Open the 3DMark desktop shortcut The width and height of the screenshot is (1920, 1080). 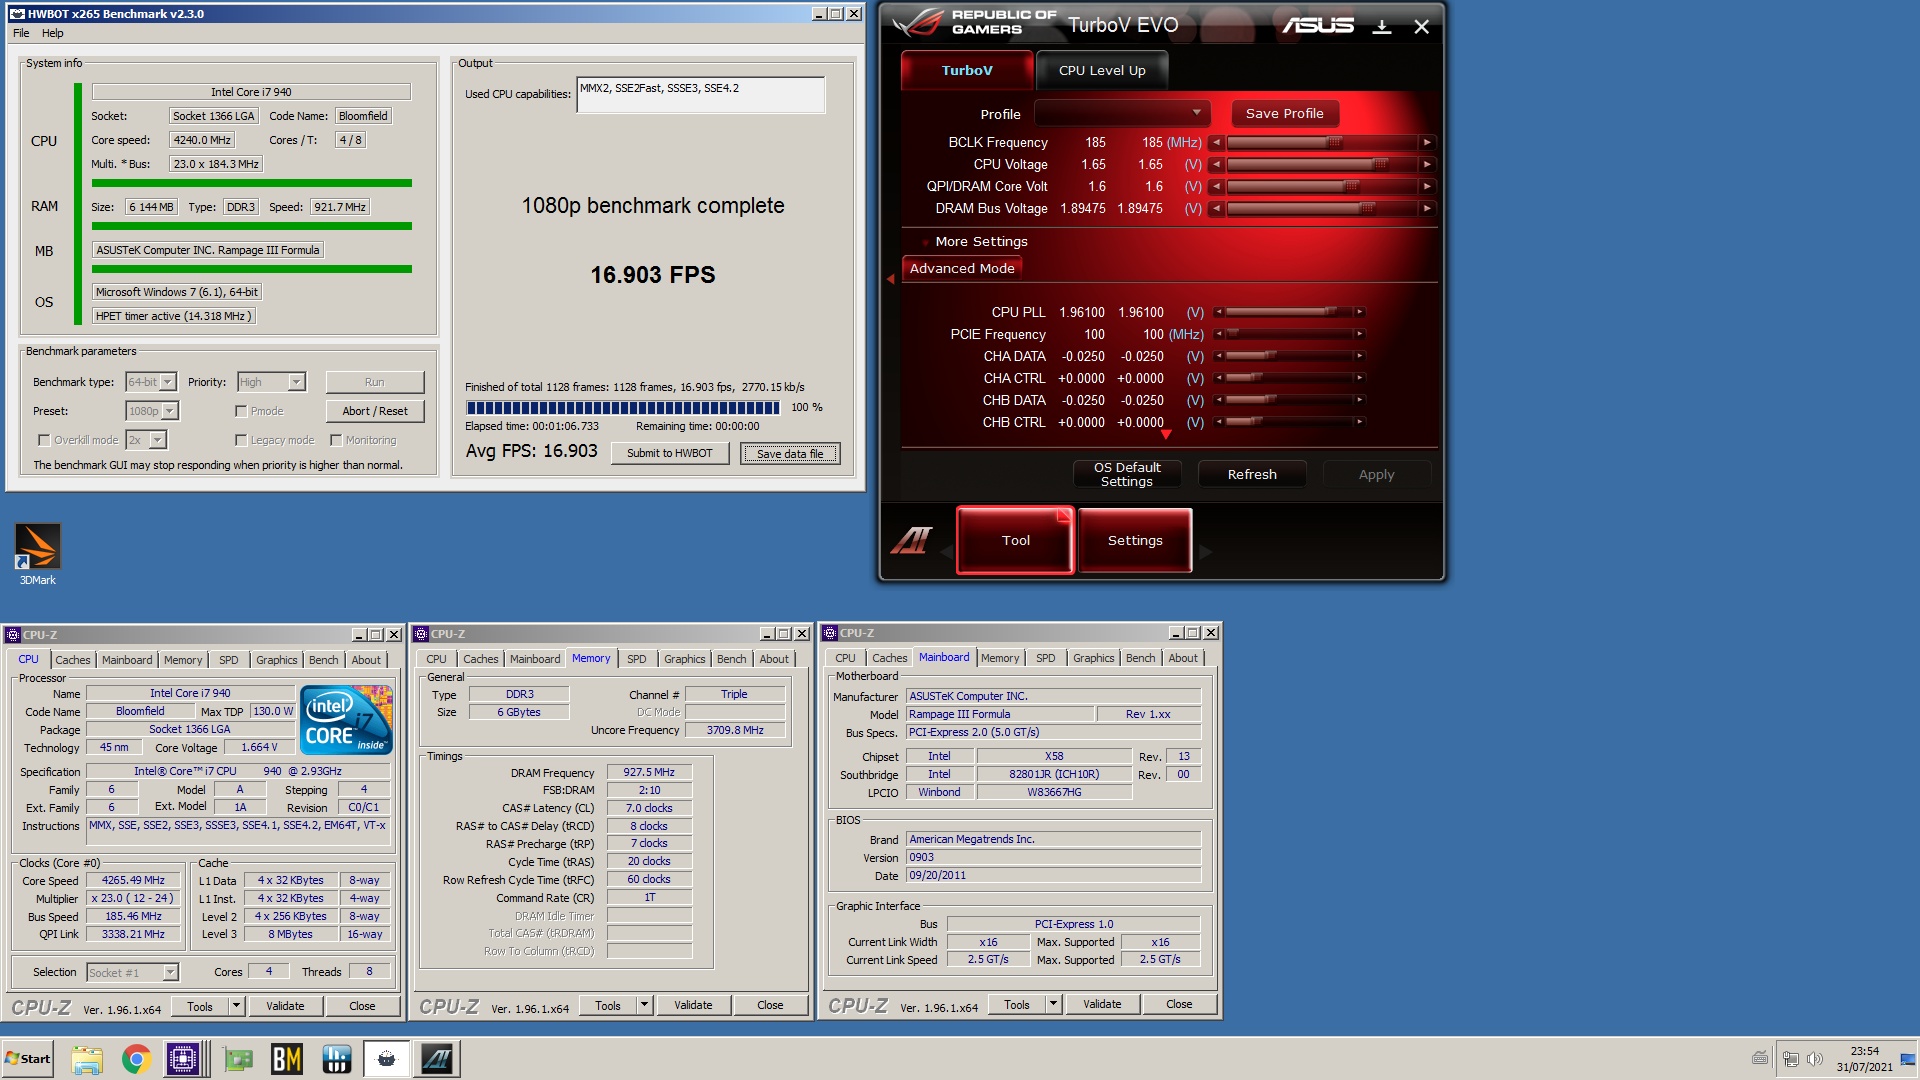click(x=38, y=554)
